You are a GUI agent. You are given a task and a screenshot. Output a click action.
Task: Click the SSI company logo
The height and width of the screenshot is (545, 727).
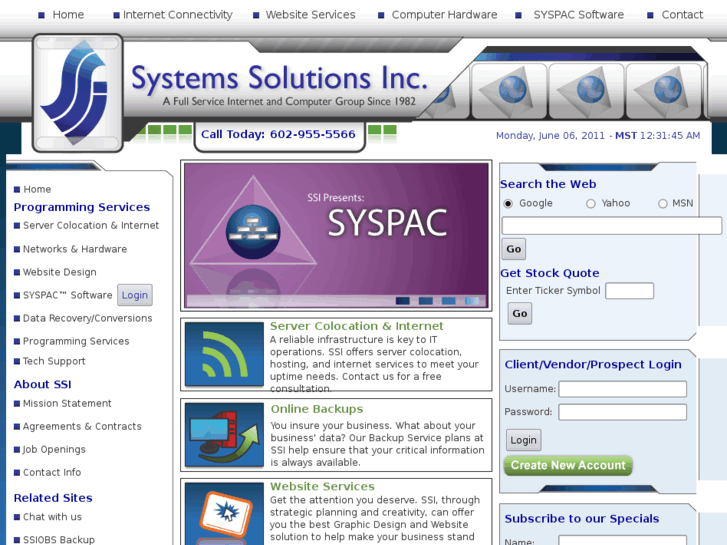point(77,93)
